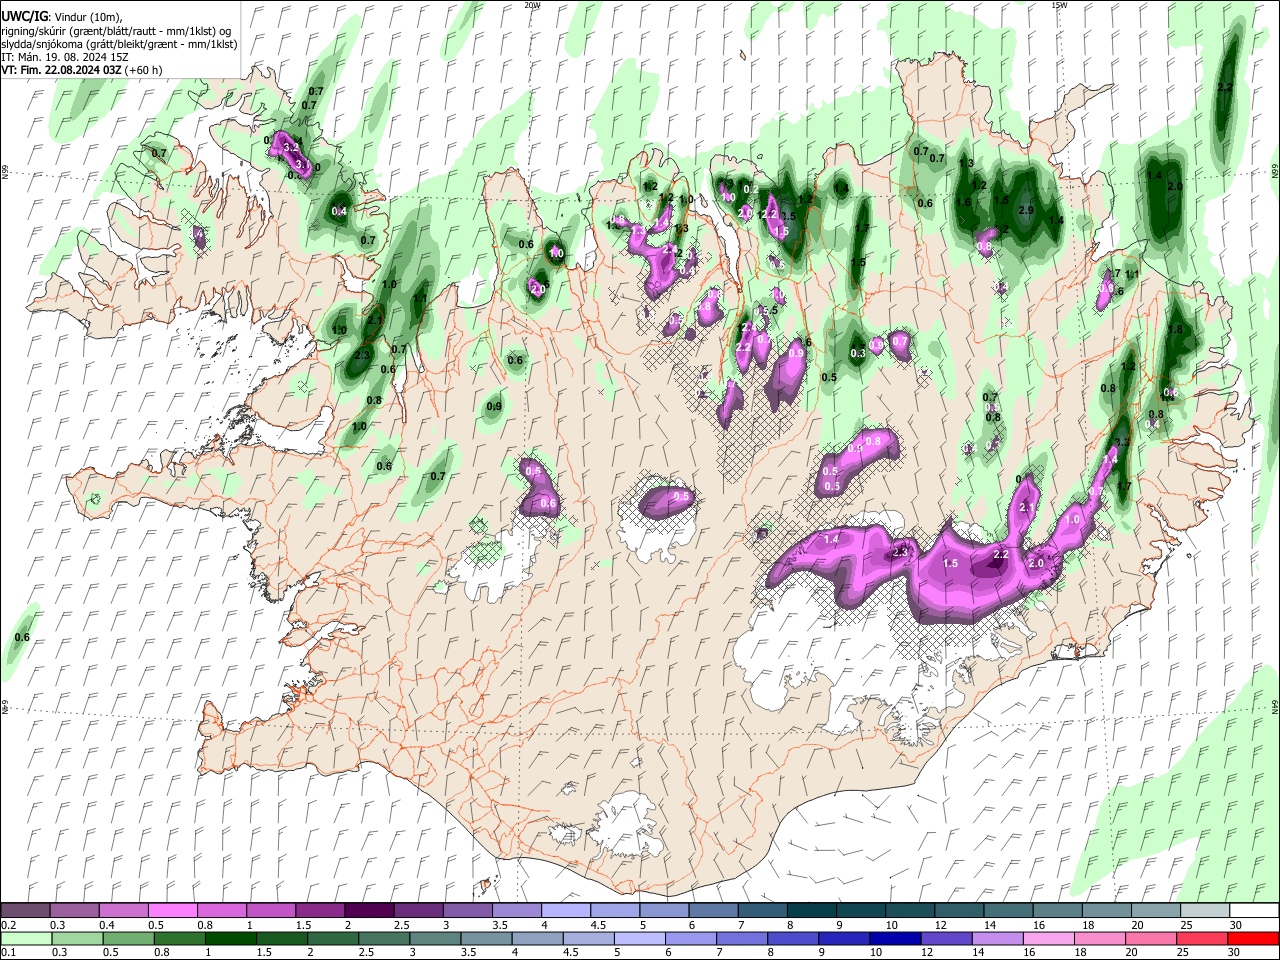Select the 'IT: Mán. 19. 08. 2024 15Z' line
The image size is (1280, 960).
click(65, 57)
